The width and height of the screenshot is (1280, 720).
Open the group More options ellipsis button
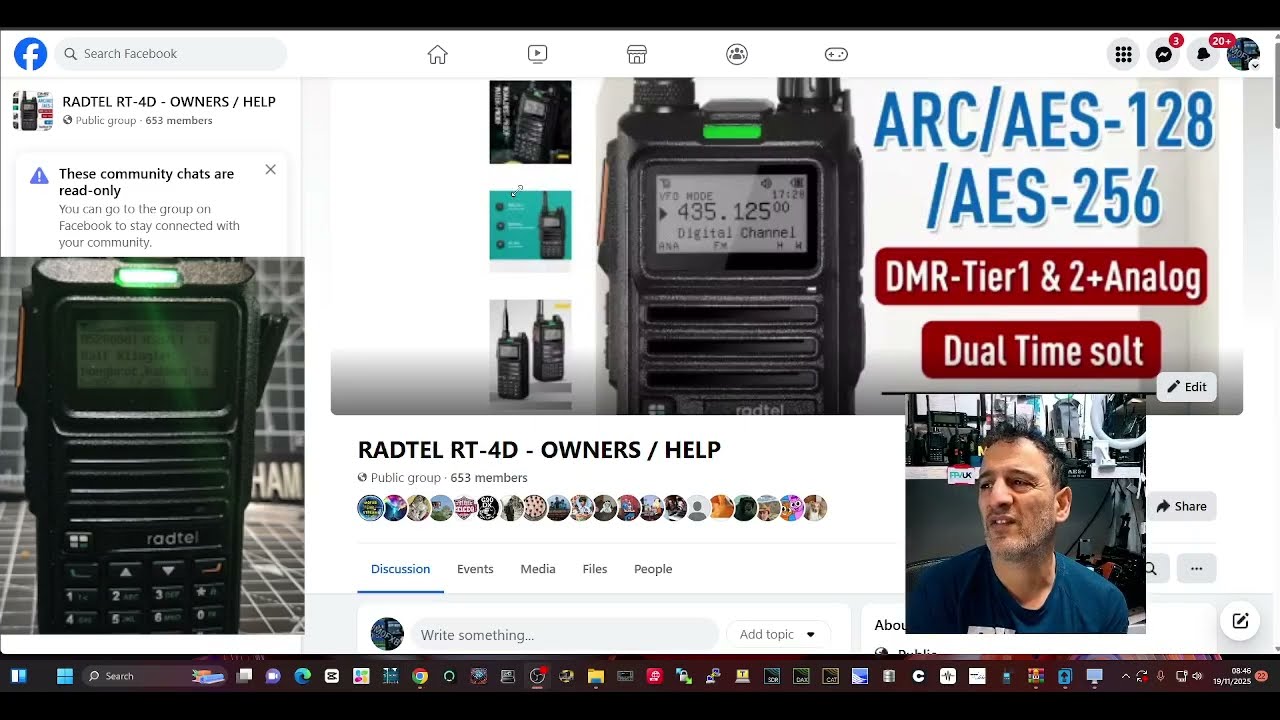pyautogui.click(x=1197, y=569)
